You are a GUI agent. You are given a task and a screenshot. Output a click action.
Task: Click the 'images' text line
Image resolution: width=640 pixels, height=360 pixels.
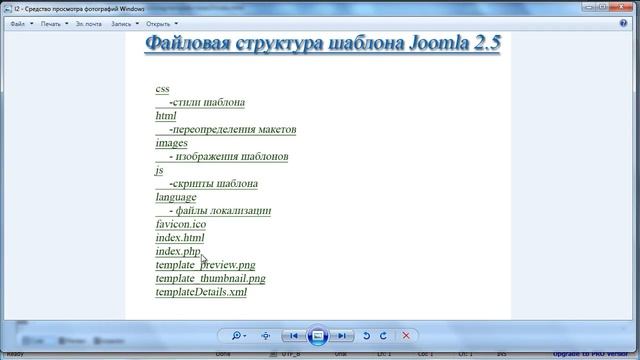pyautogui.click(x=171, y=143)
